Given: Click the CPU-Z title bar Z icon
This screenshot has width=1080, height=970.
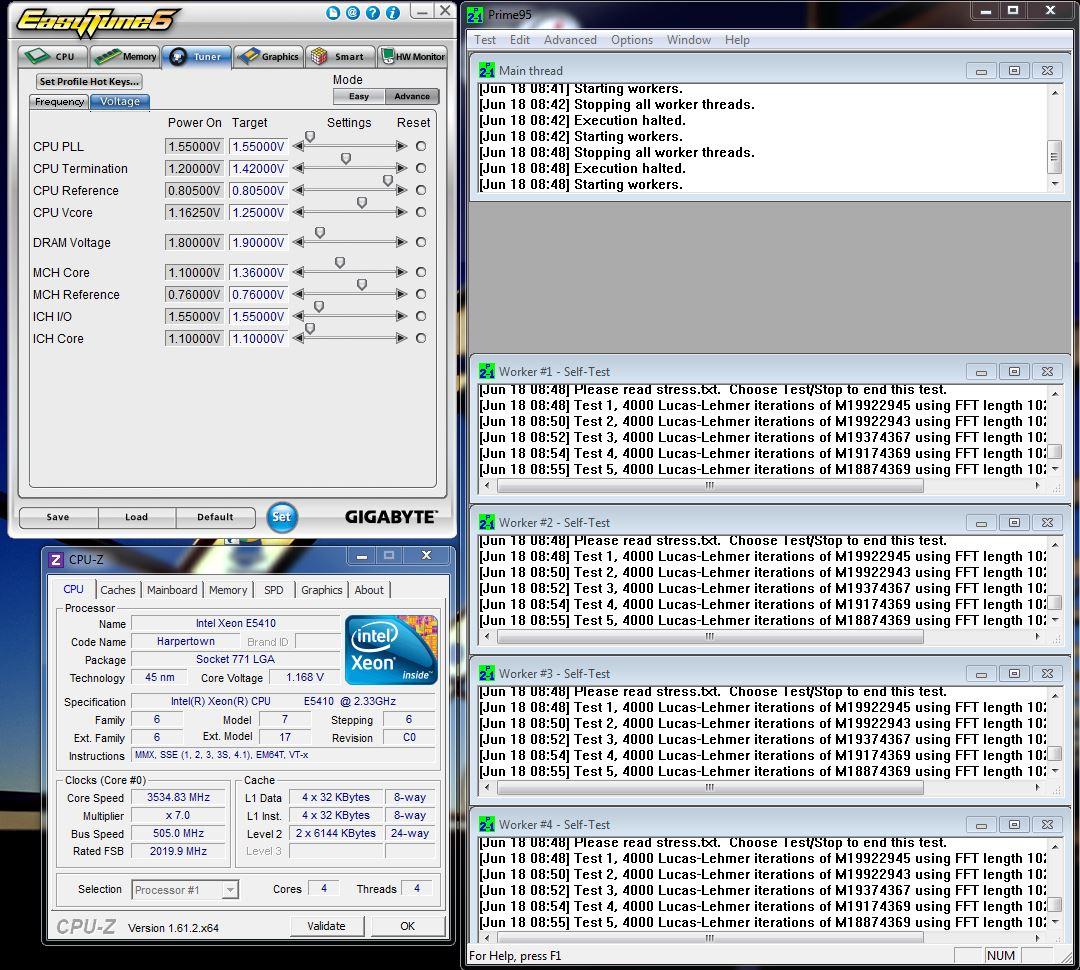Looking at the screenshot, I should (56, 560).
